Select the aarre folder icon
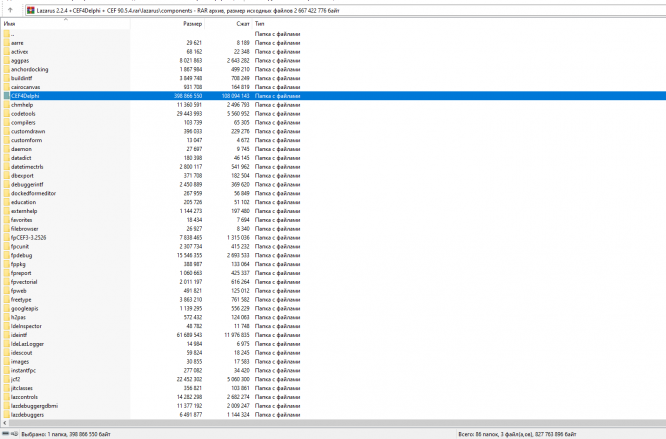 (x=6, y=43)
